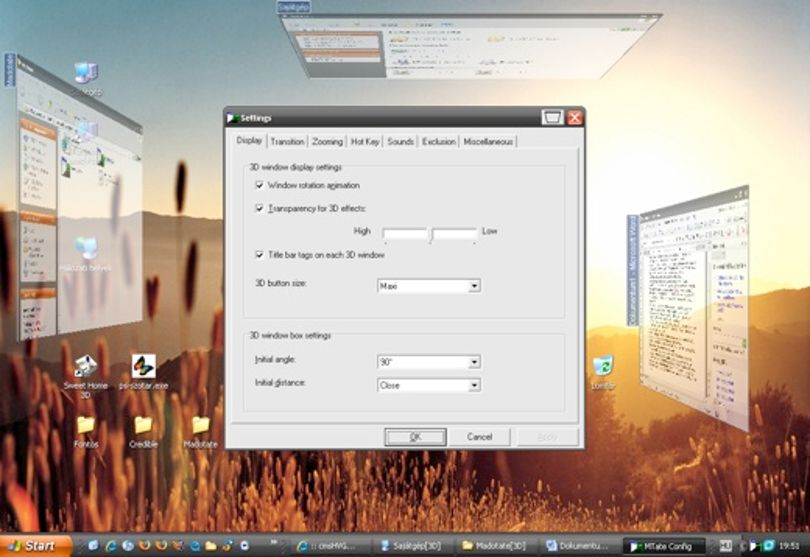This screenshot has height=557, width=810.
Task: Switch to the Transition tab
Action: 287,142
